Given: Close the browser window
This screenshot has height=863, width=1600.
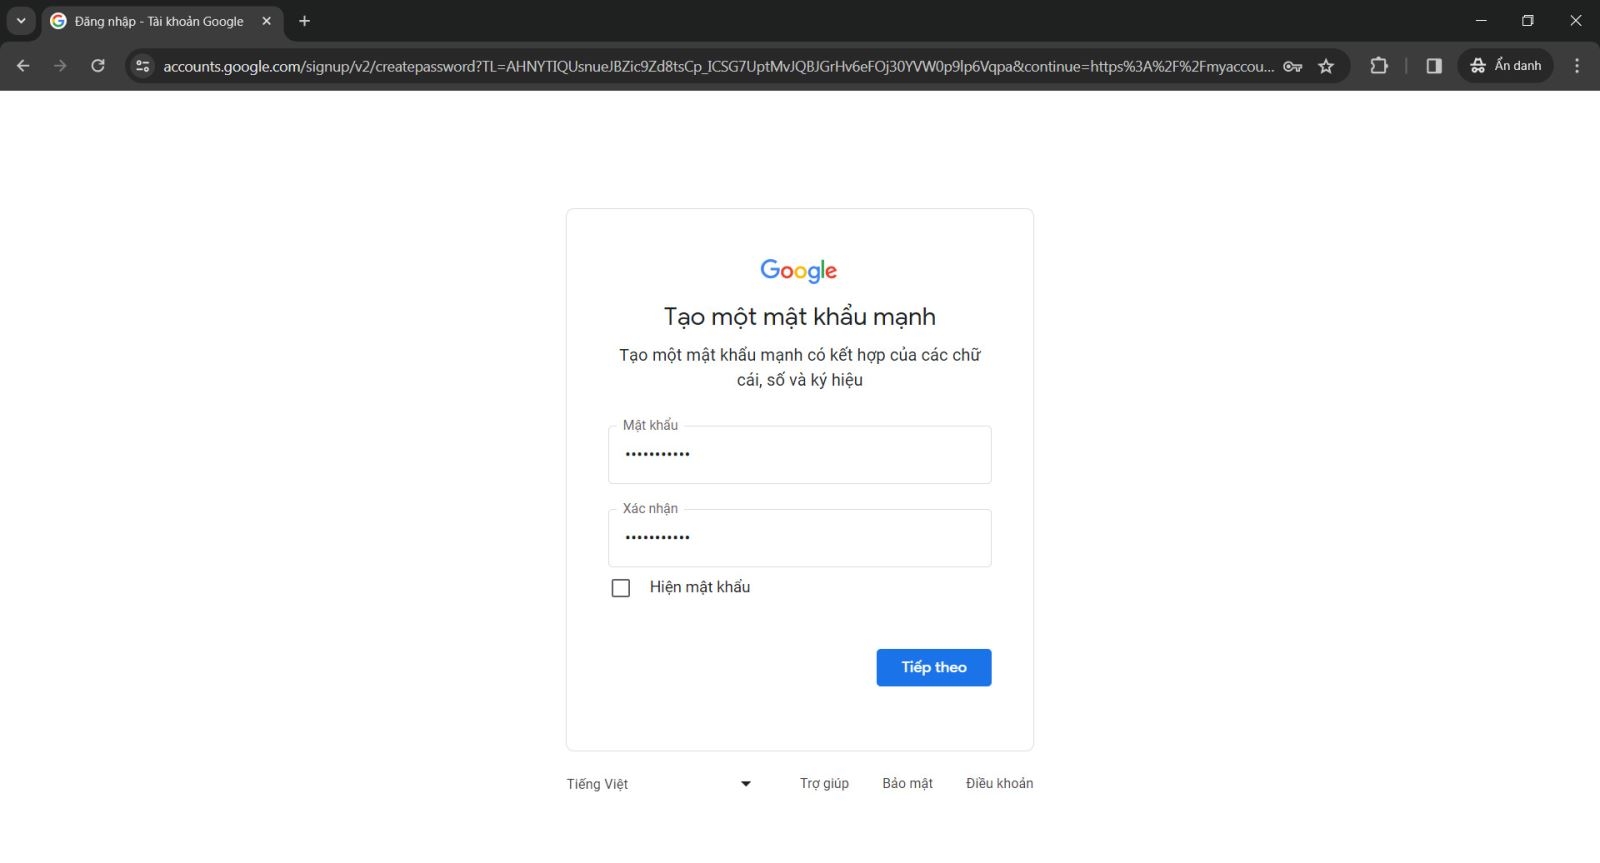Looking at the screenshot, I should pos(1576,21).
